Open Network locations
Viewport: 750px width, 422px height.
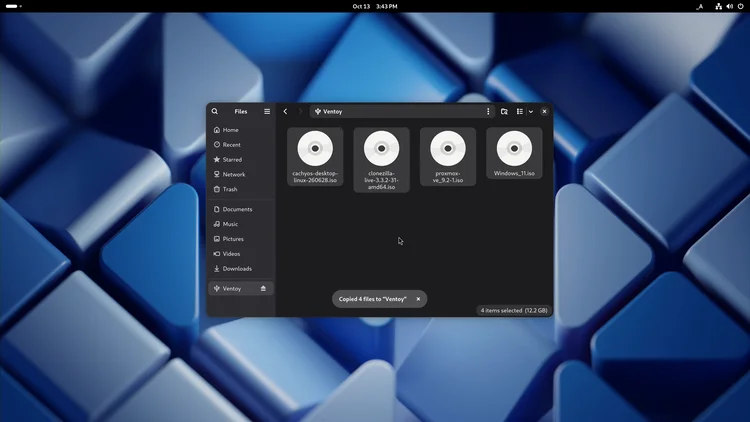point(241,174)
